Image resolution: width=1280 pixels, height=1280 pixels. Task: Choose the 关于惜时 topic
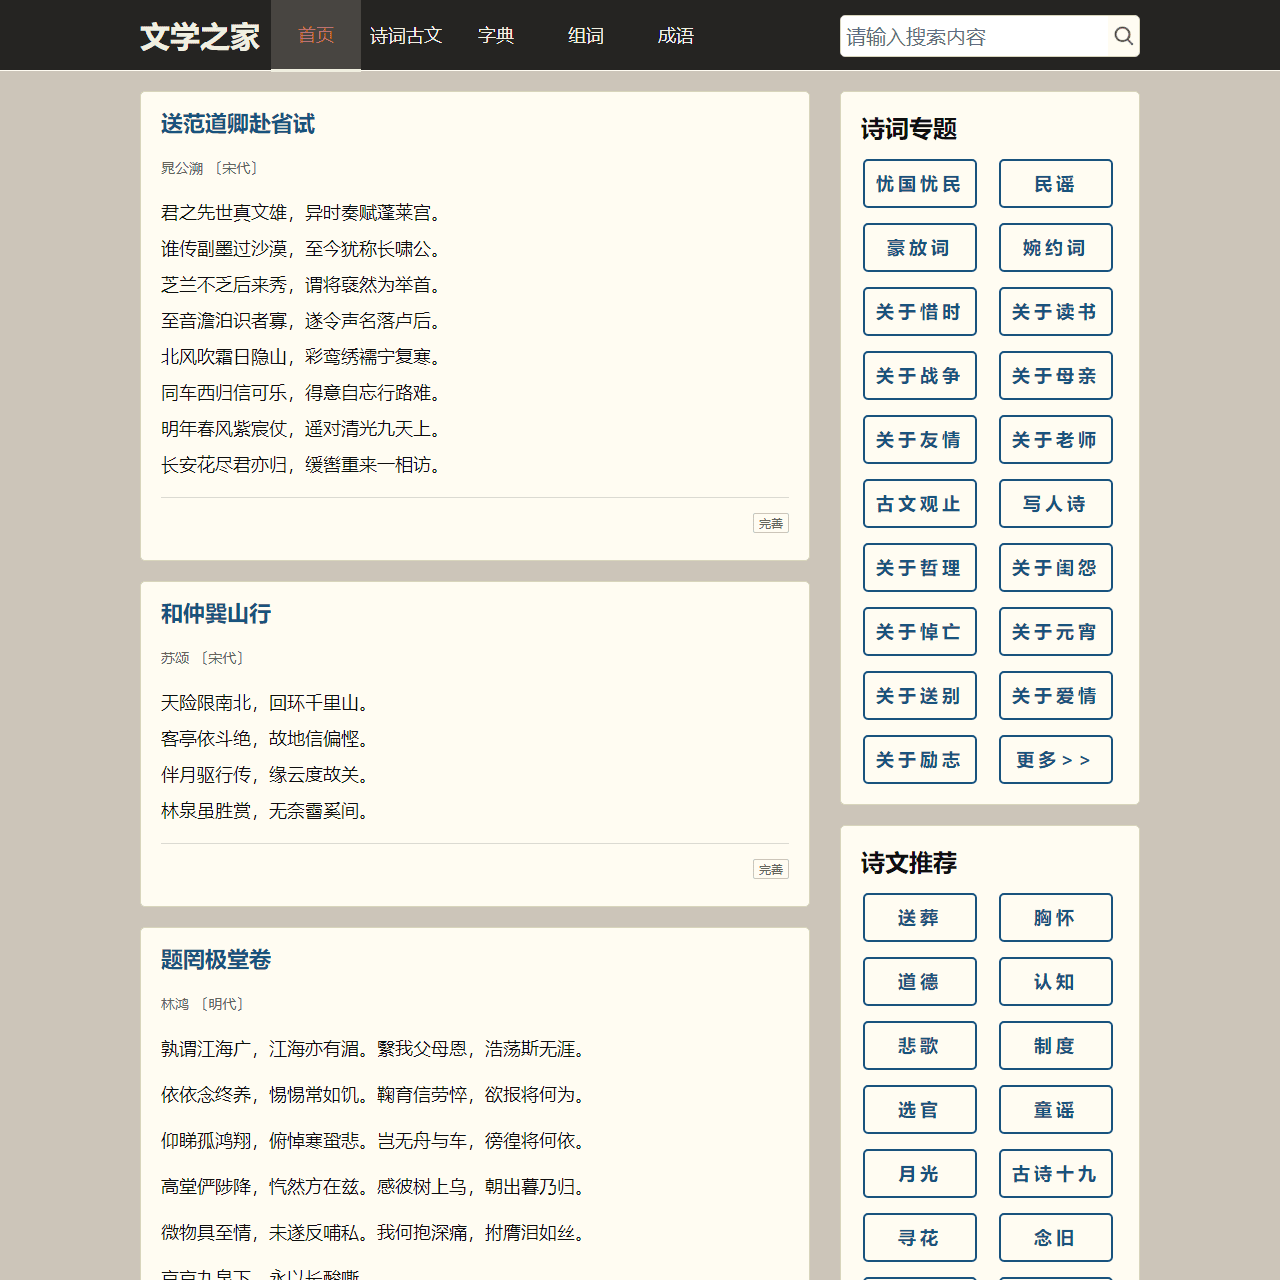[x=920, y=312]
